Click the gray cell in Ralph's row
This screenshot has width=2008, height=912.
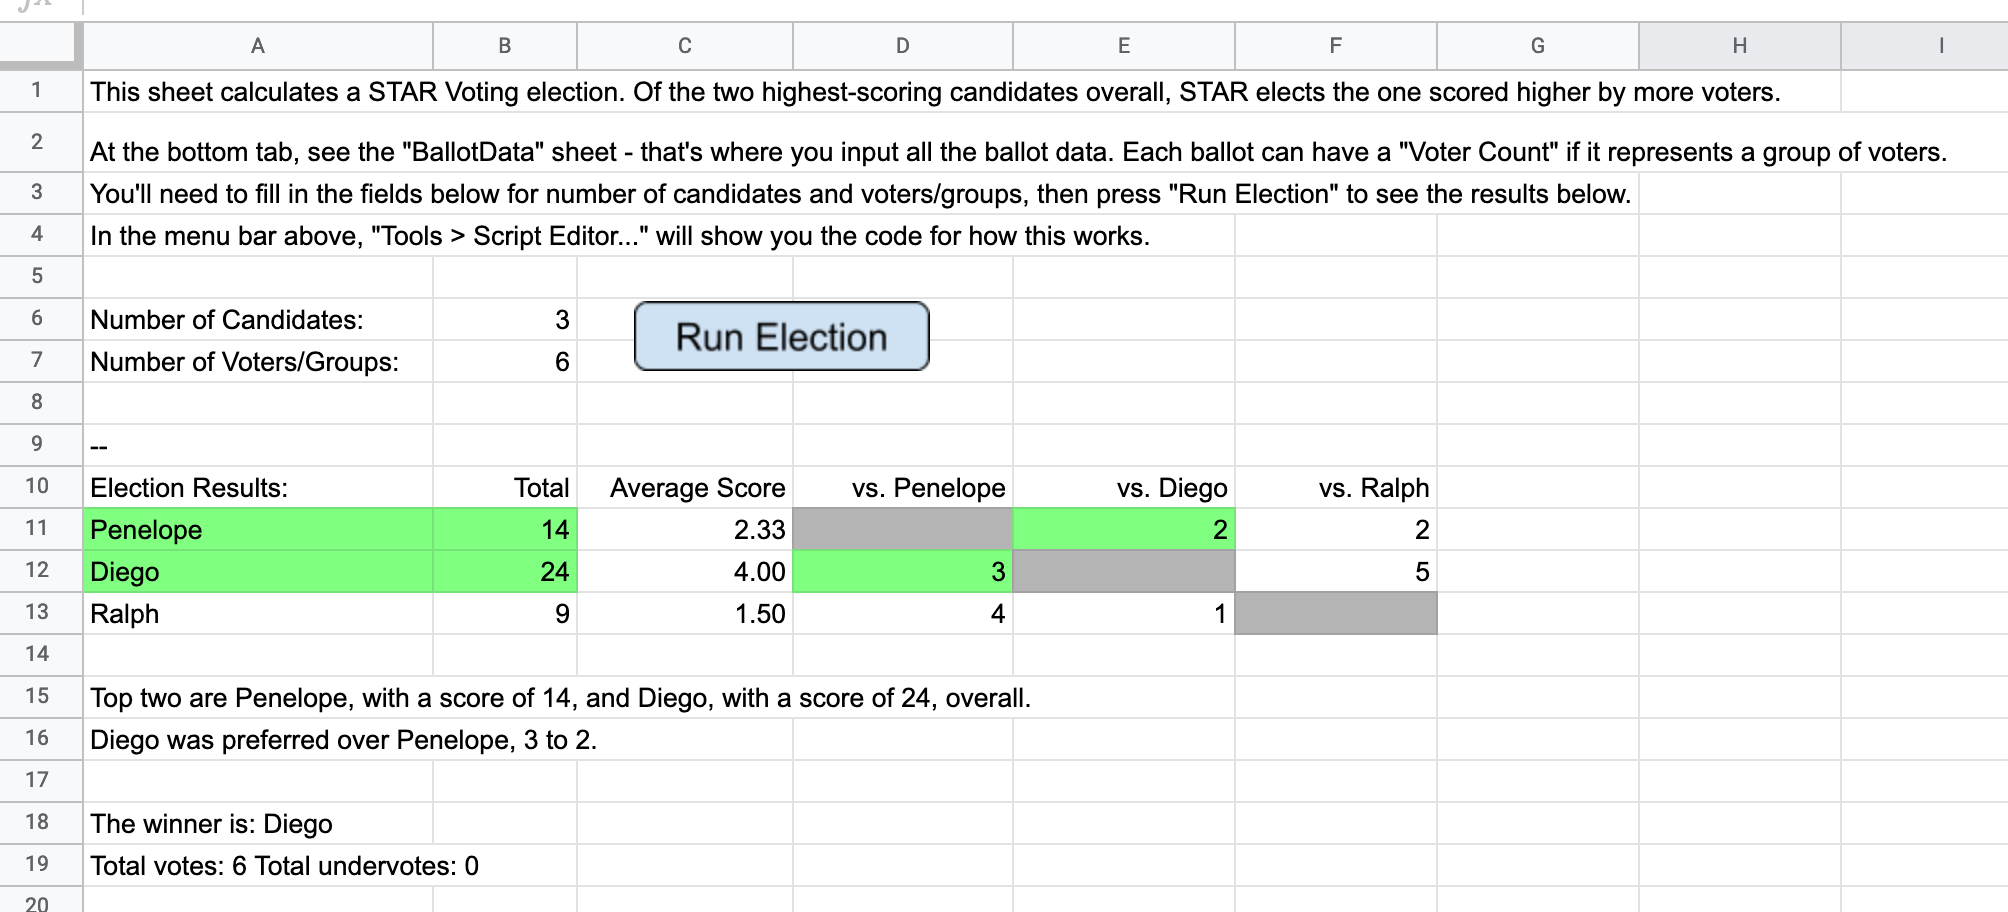pos(1336,613)
